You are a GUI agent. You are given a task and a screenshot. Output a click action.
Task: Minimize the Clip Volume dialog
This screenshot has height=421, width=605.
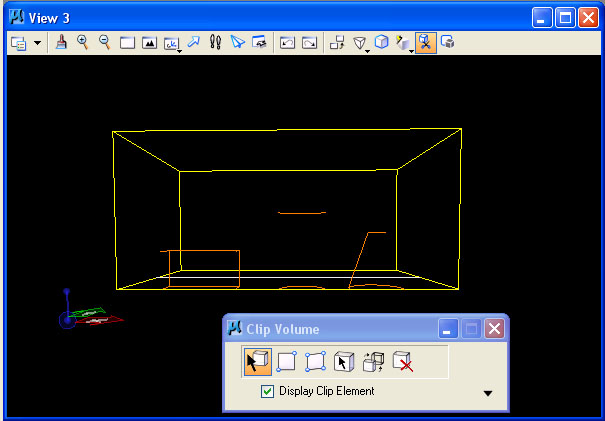pyautogui.click(x=448, y=329)
